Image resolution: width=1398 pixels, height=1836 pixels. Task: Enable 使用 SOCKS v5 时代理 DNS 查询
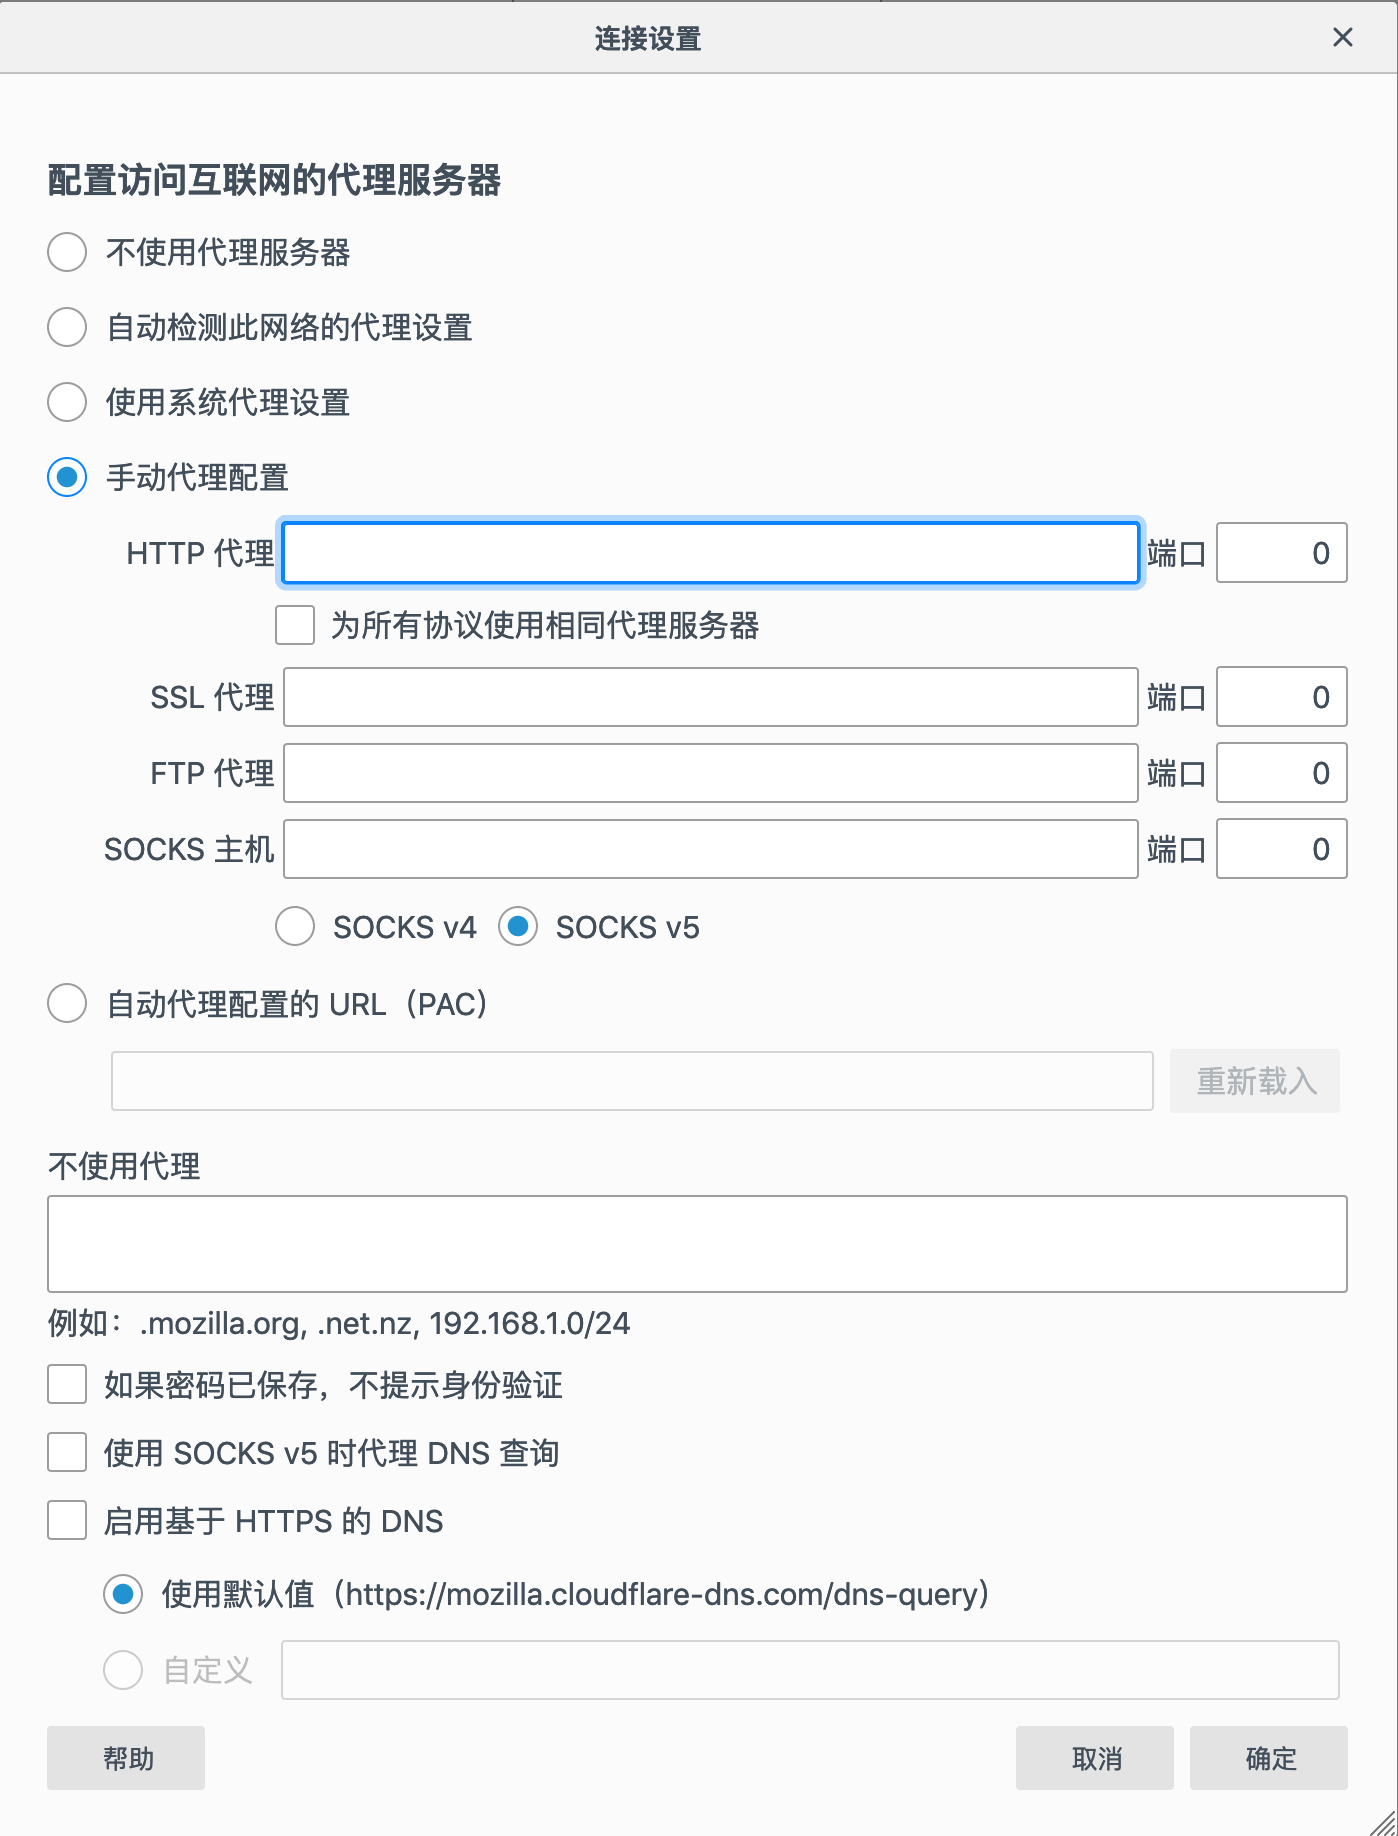coord(67,1452)
